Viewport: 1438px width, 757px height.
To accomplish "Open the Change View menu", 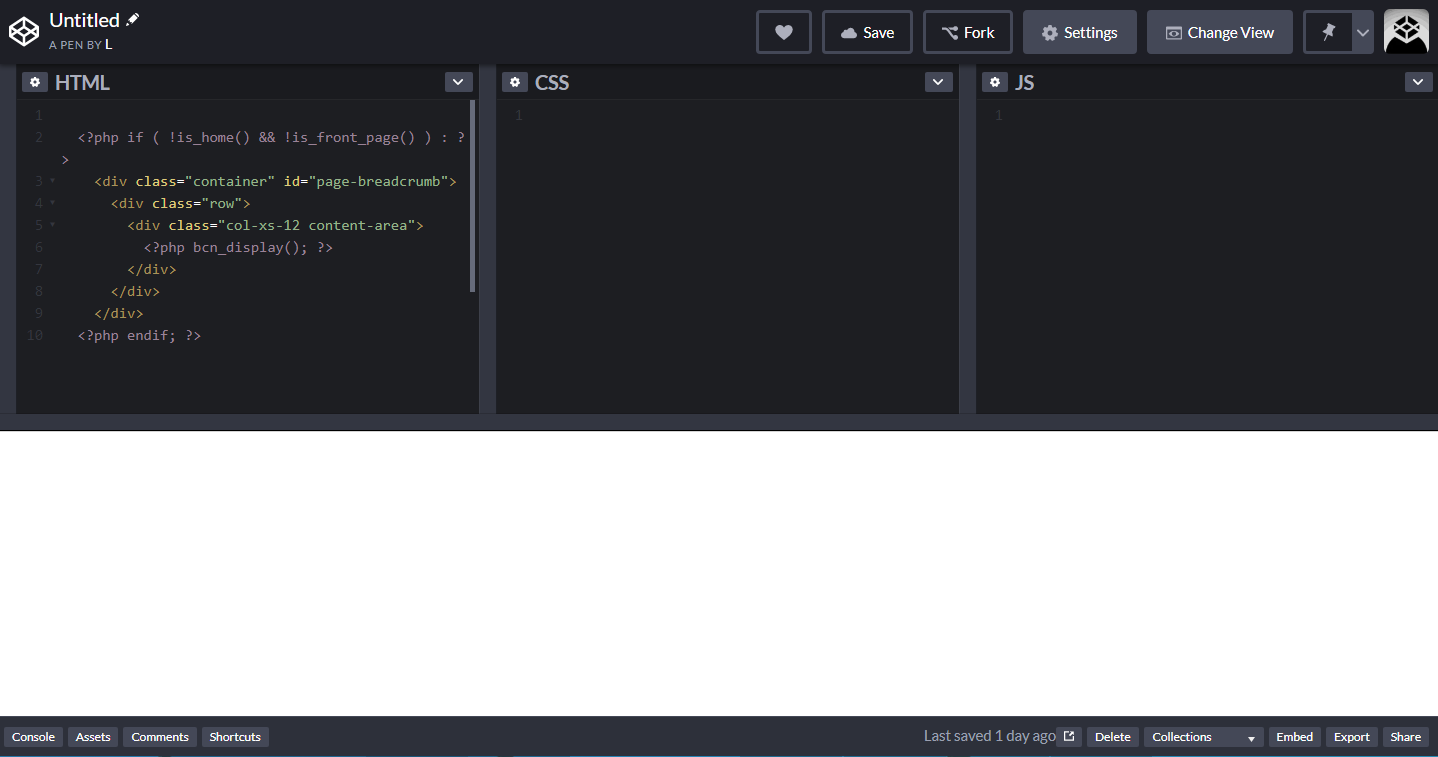I will [1219, 31].
